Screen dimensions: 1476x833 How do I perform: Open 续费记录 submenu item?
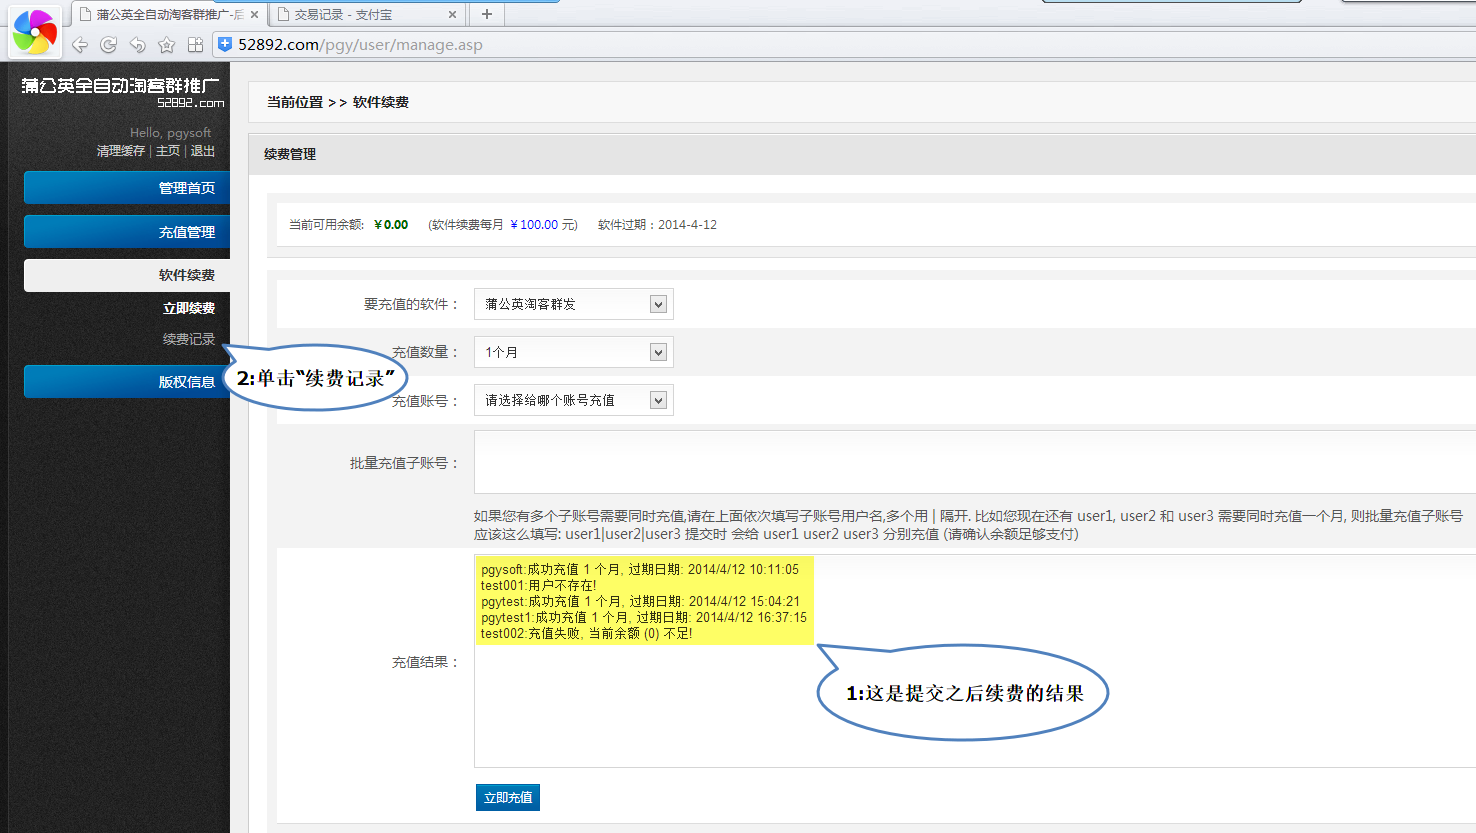[189, 339]
